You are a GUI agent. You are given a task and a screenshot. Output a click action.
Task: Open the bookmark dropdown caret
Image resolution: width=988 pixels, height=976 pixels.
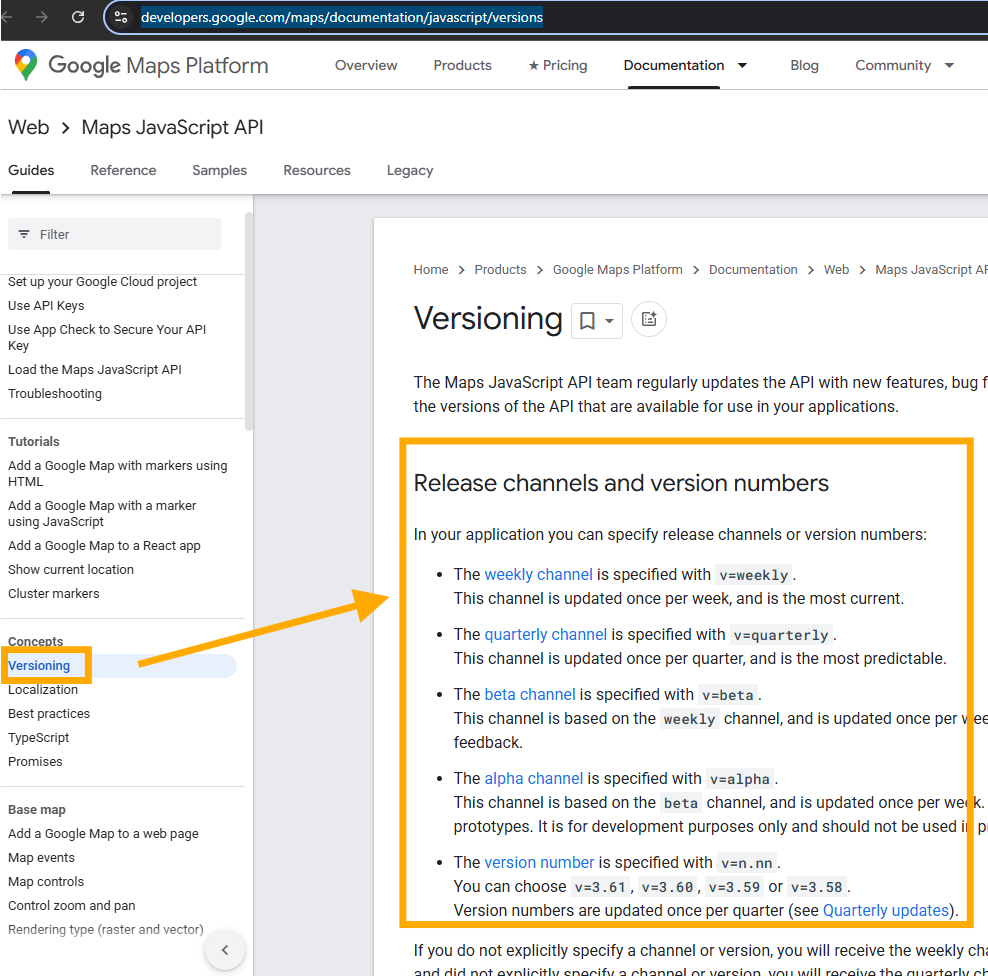609,321
